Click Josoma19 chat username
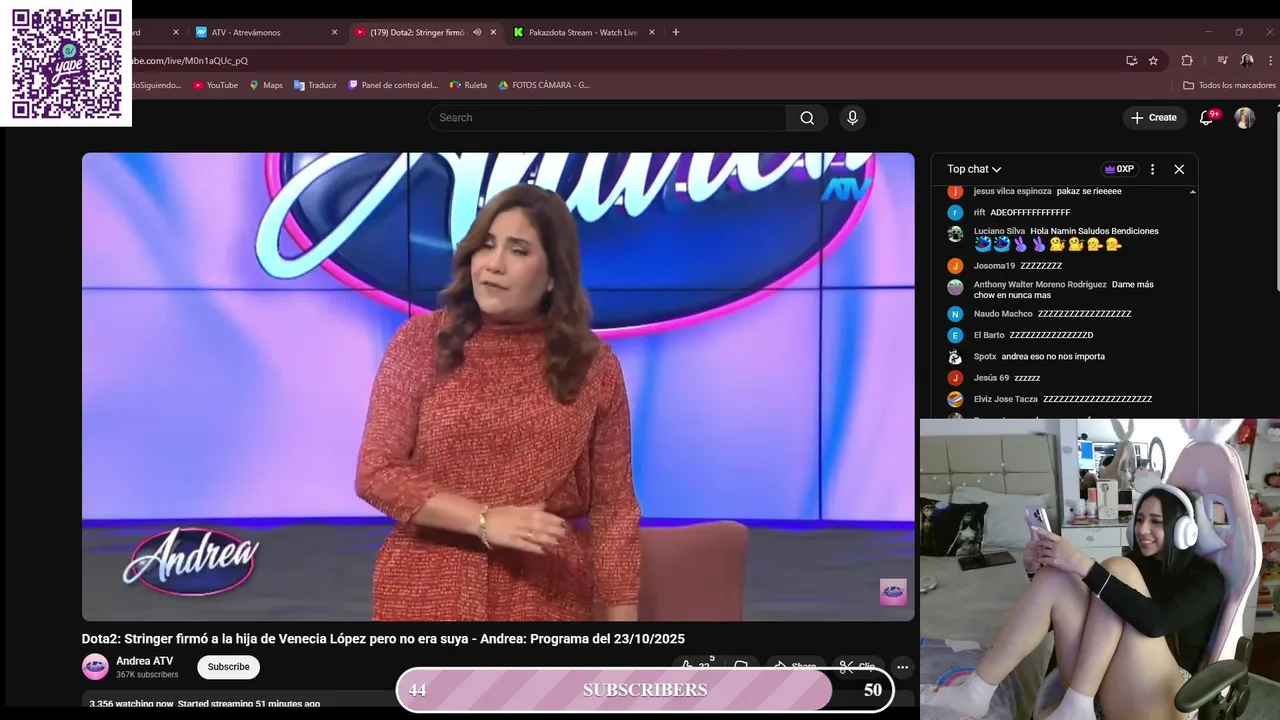1280x720 pixels. (994, 266)
